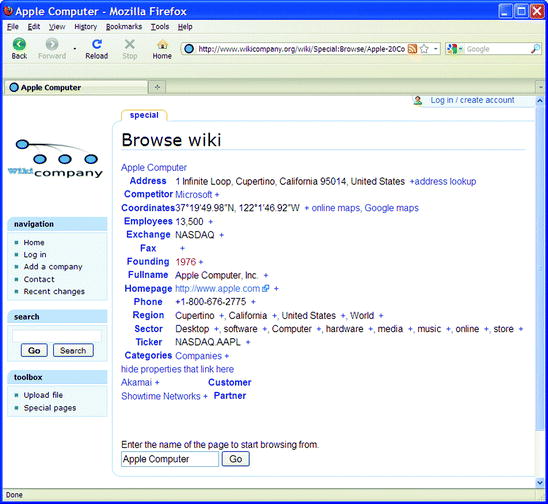Select the Apple Computer browser tab

[x=76, y=87]
